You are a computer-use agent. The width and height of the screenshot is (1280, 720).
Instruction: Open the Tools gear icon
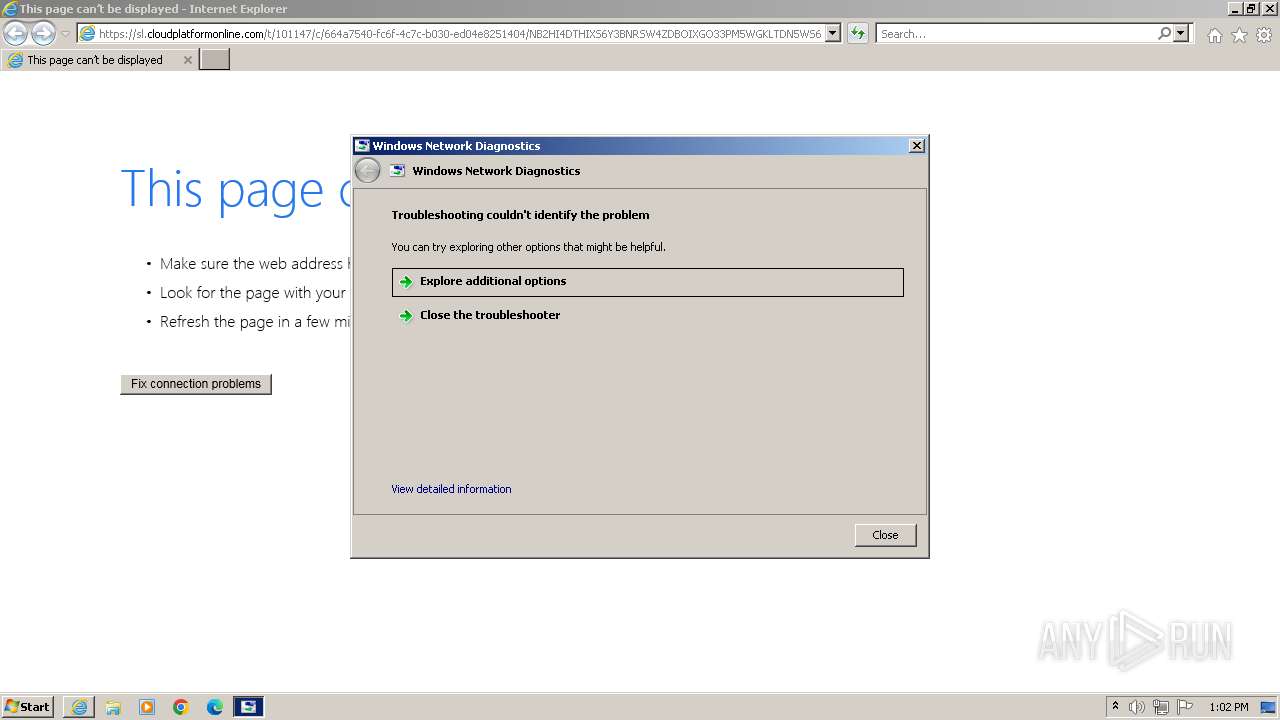[1264, 35]
